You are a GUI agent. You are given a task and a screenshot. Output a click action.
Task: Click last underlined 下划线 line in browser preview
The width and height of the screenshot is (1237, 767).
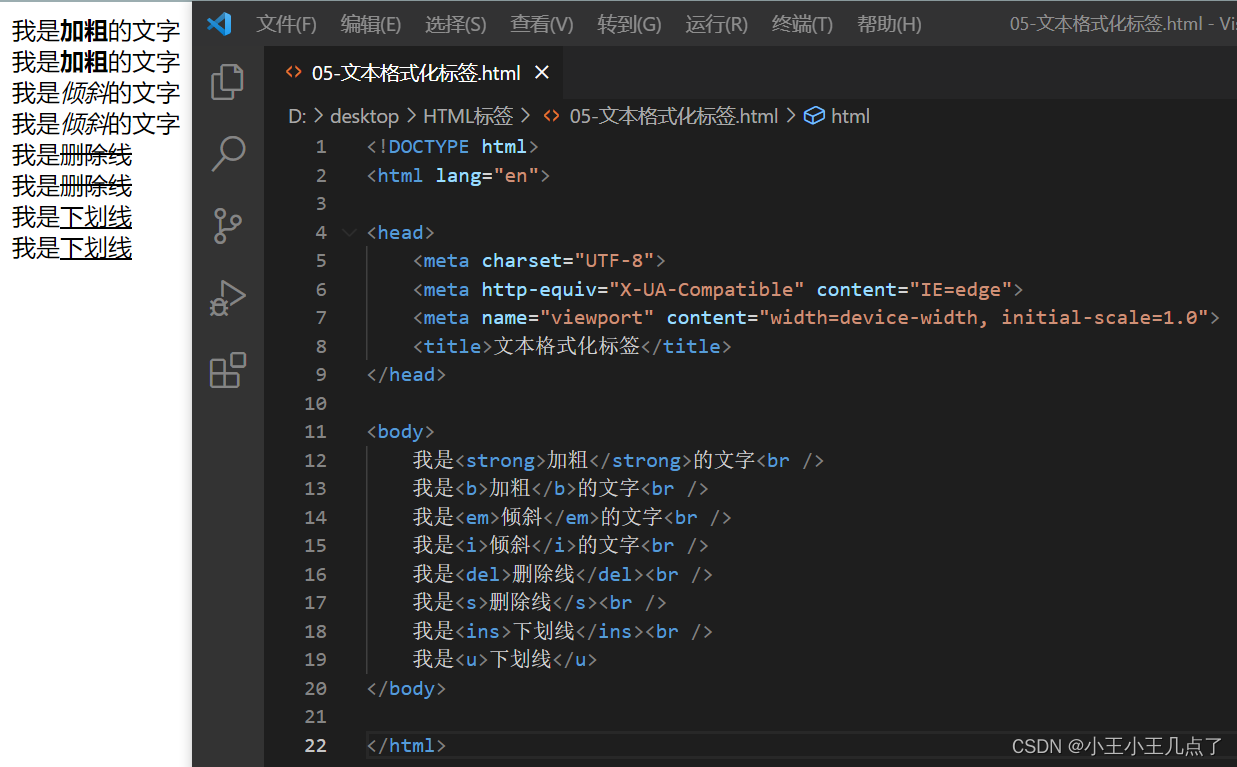tap(72, 249)
